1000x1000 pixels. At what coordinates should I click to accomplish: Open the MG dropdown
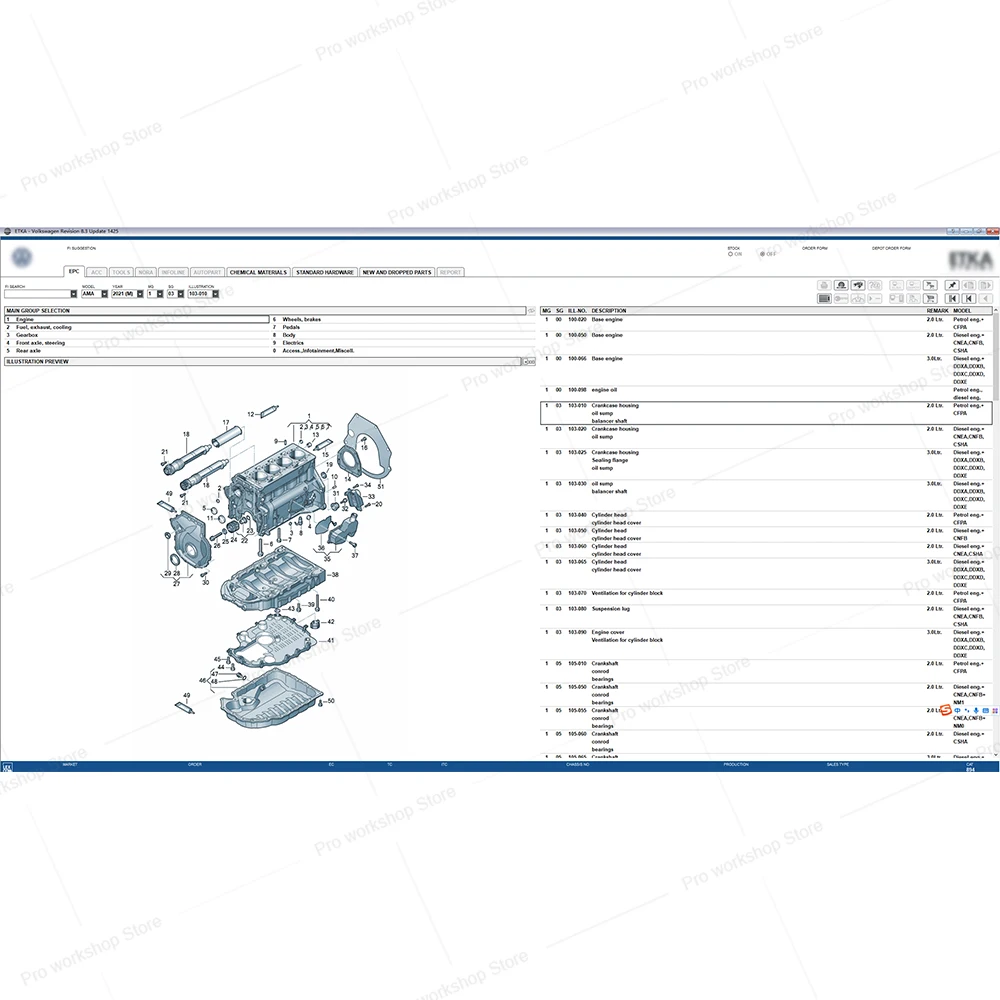pos(159,294)
